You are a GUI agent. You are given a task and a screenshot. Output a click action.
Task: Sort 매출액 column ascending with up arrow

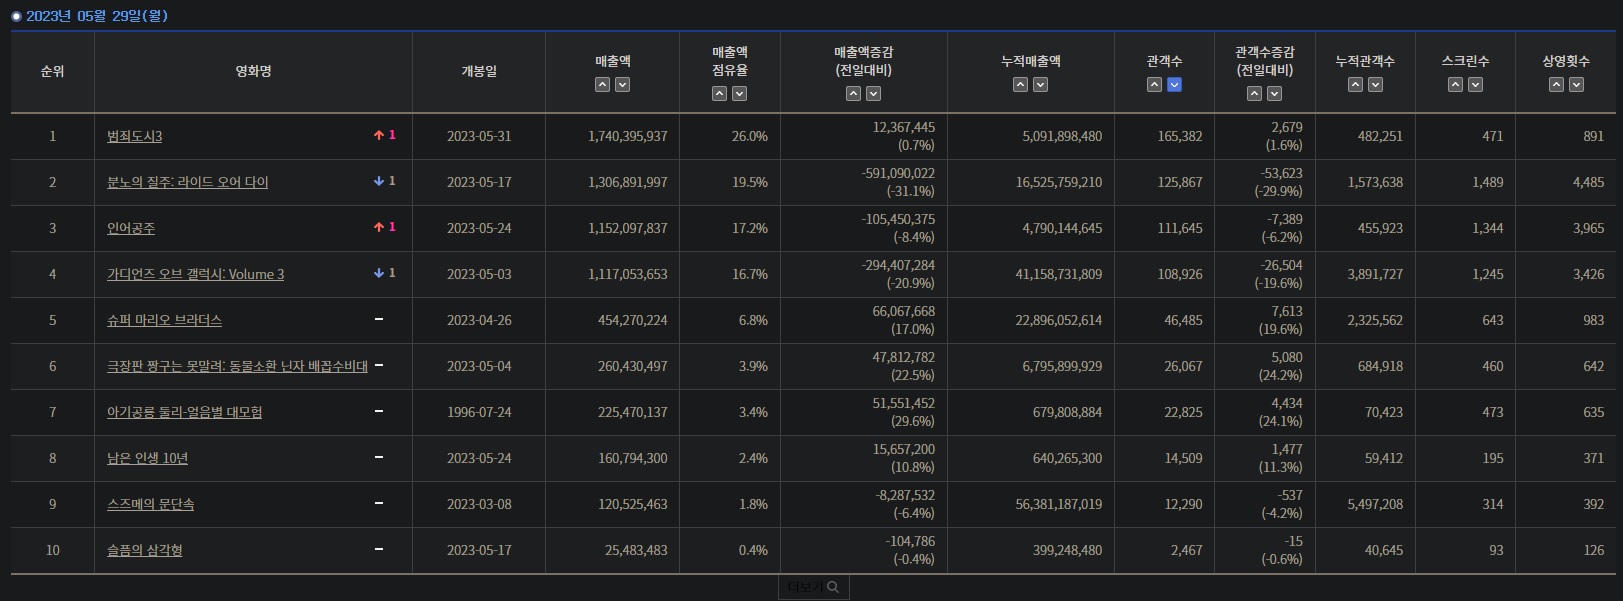pos(602,85)
